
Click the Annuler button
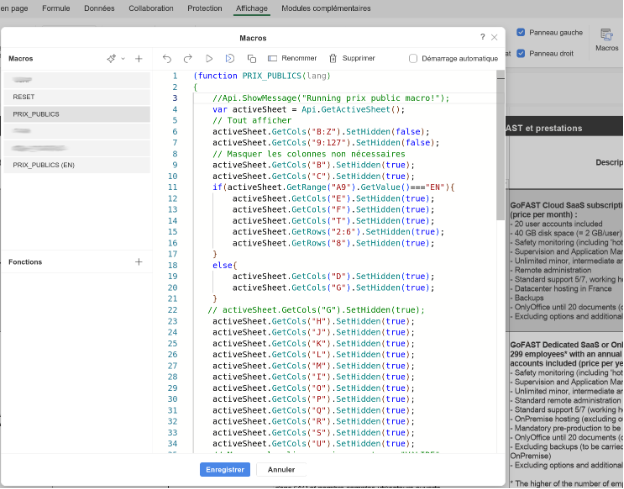tap(281, 469)
